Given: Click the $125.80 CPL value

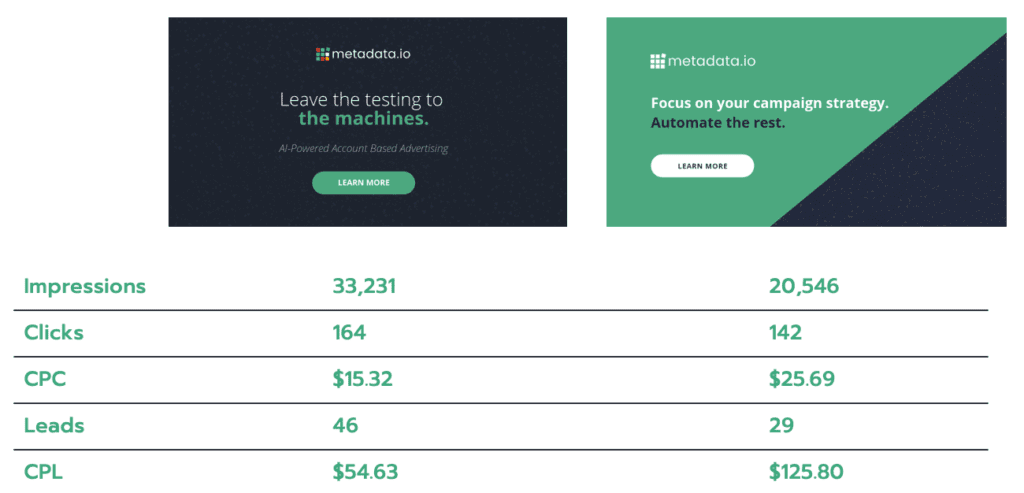Looking at the screenshot, I should [x=808, y=472].
